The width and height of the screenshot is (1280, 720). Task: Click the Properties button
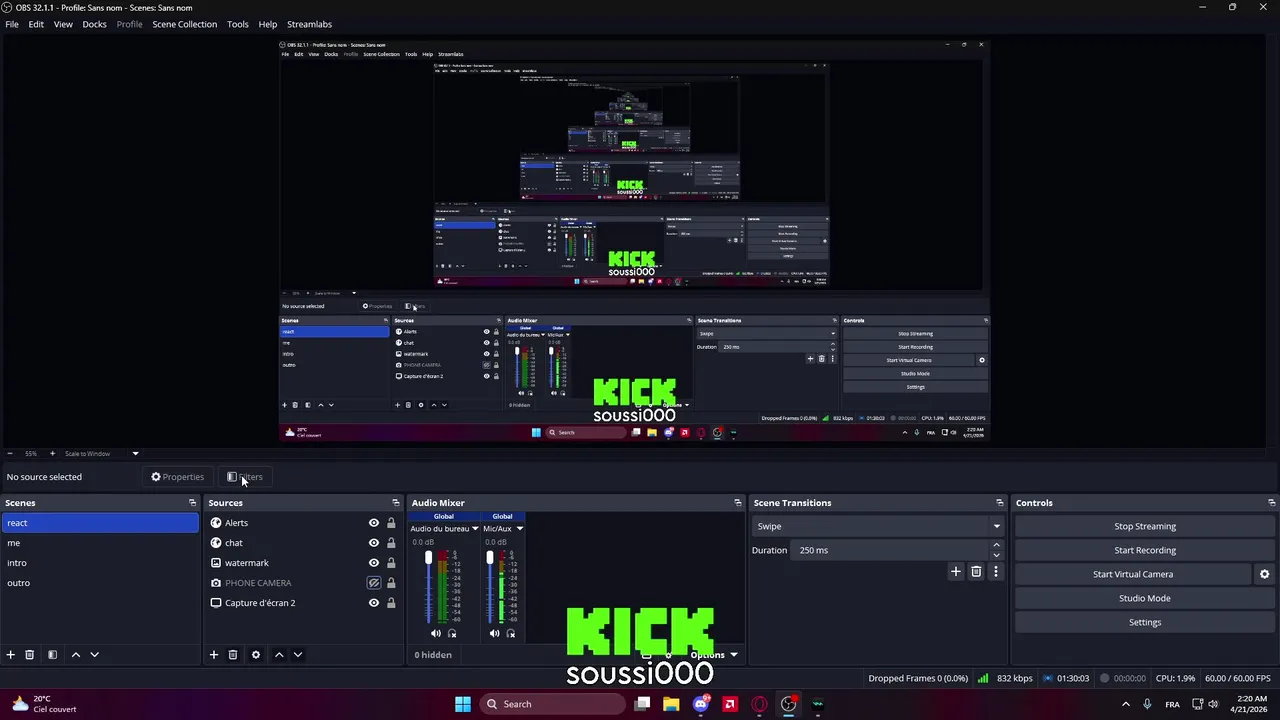177,477
